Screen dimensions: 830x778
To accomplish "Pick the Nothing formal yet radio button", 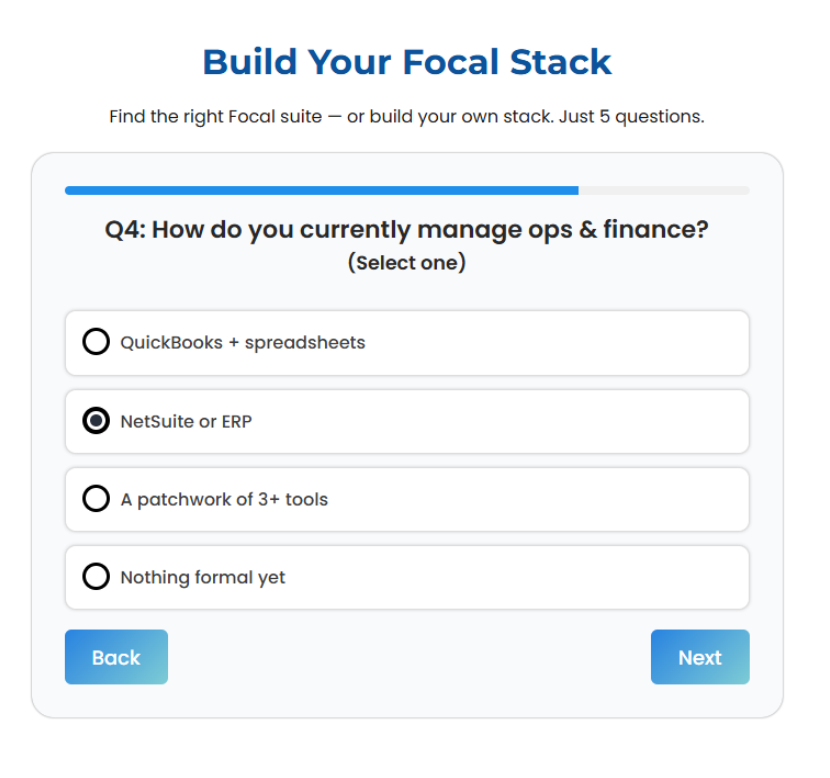I will 96,577.
